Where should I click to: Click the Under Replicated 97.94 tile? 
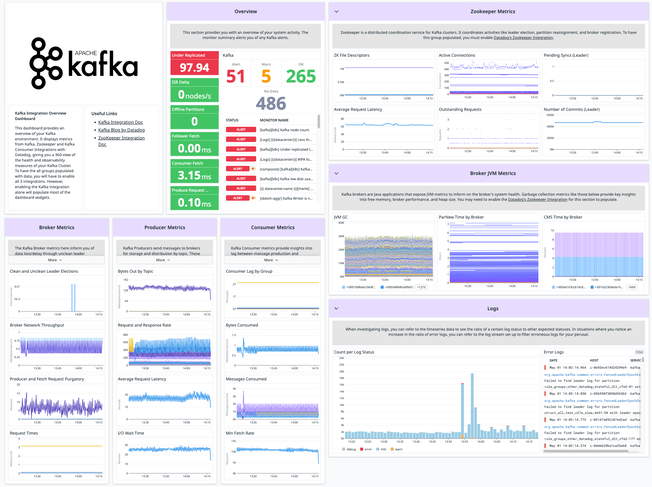pyautogui.click(x=191, y=64)
